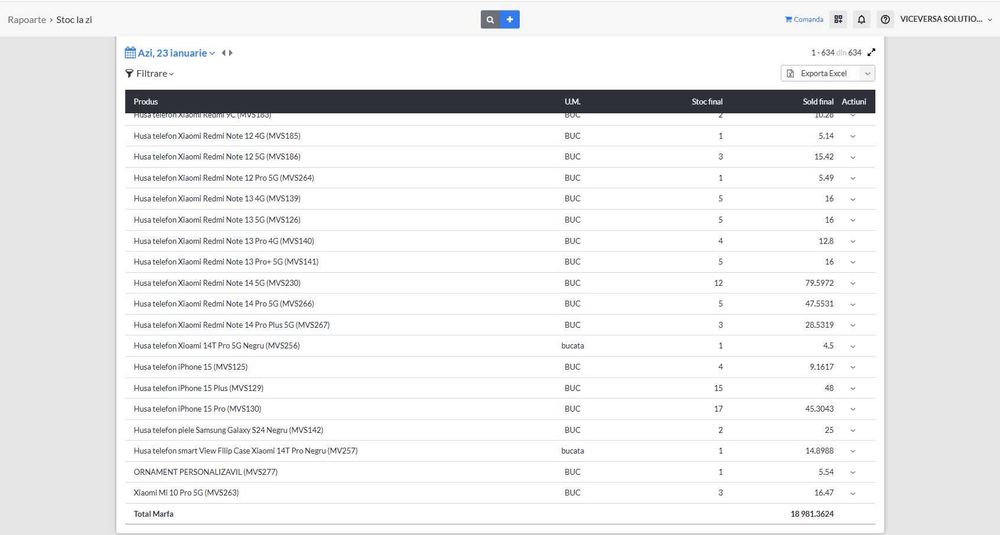Expand actions for Redmi Note 14 Pro Plus 5G row
The height and width of the screenshot is (535, 1000).
coord(853,326)
